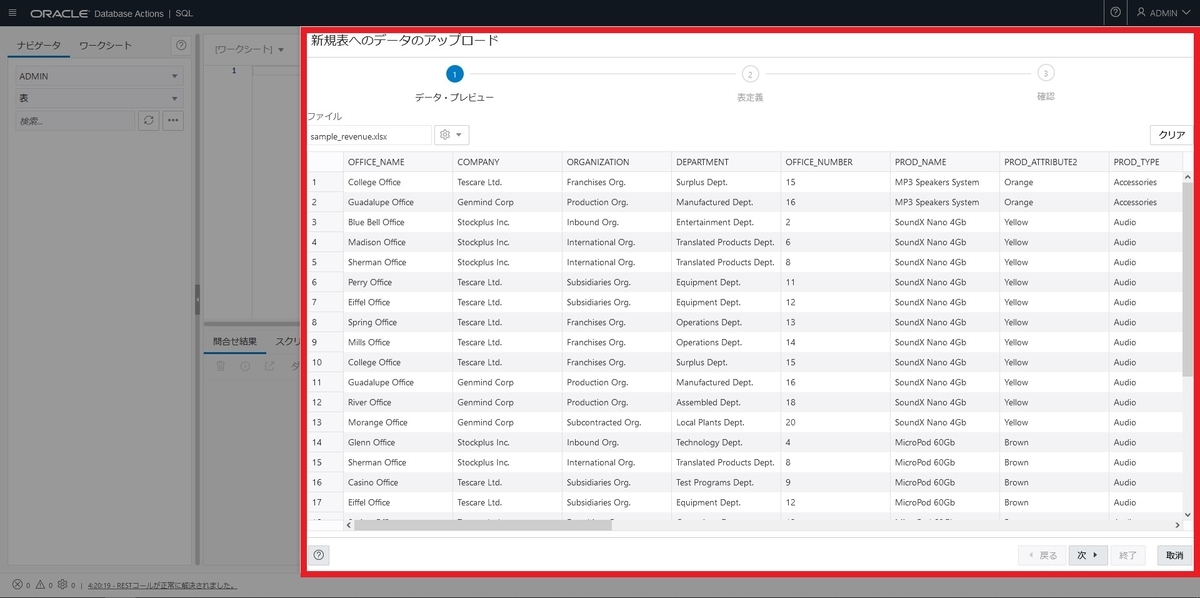
Task: Click the sample_revenue.xlsx file name field
Action: (369, 135)
